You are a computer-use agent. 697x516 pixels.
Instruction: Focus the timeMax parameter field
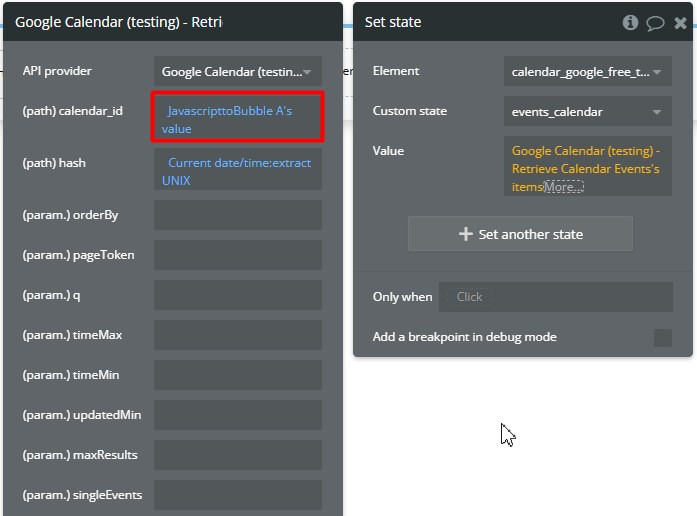[237, 335]
